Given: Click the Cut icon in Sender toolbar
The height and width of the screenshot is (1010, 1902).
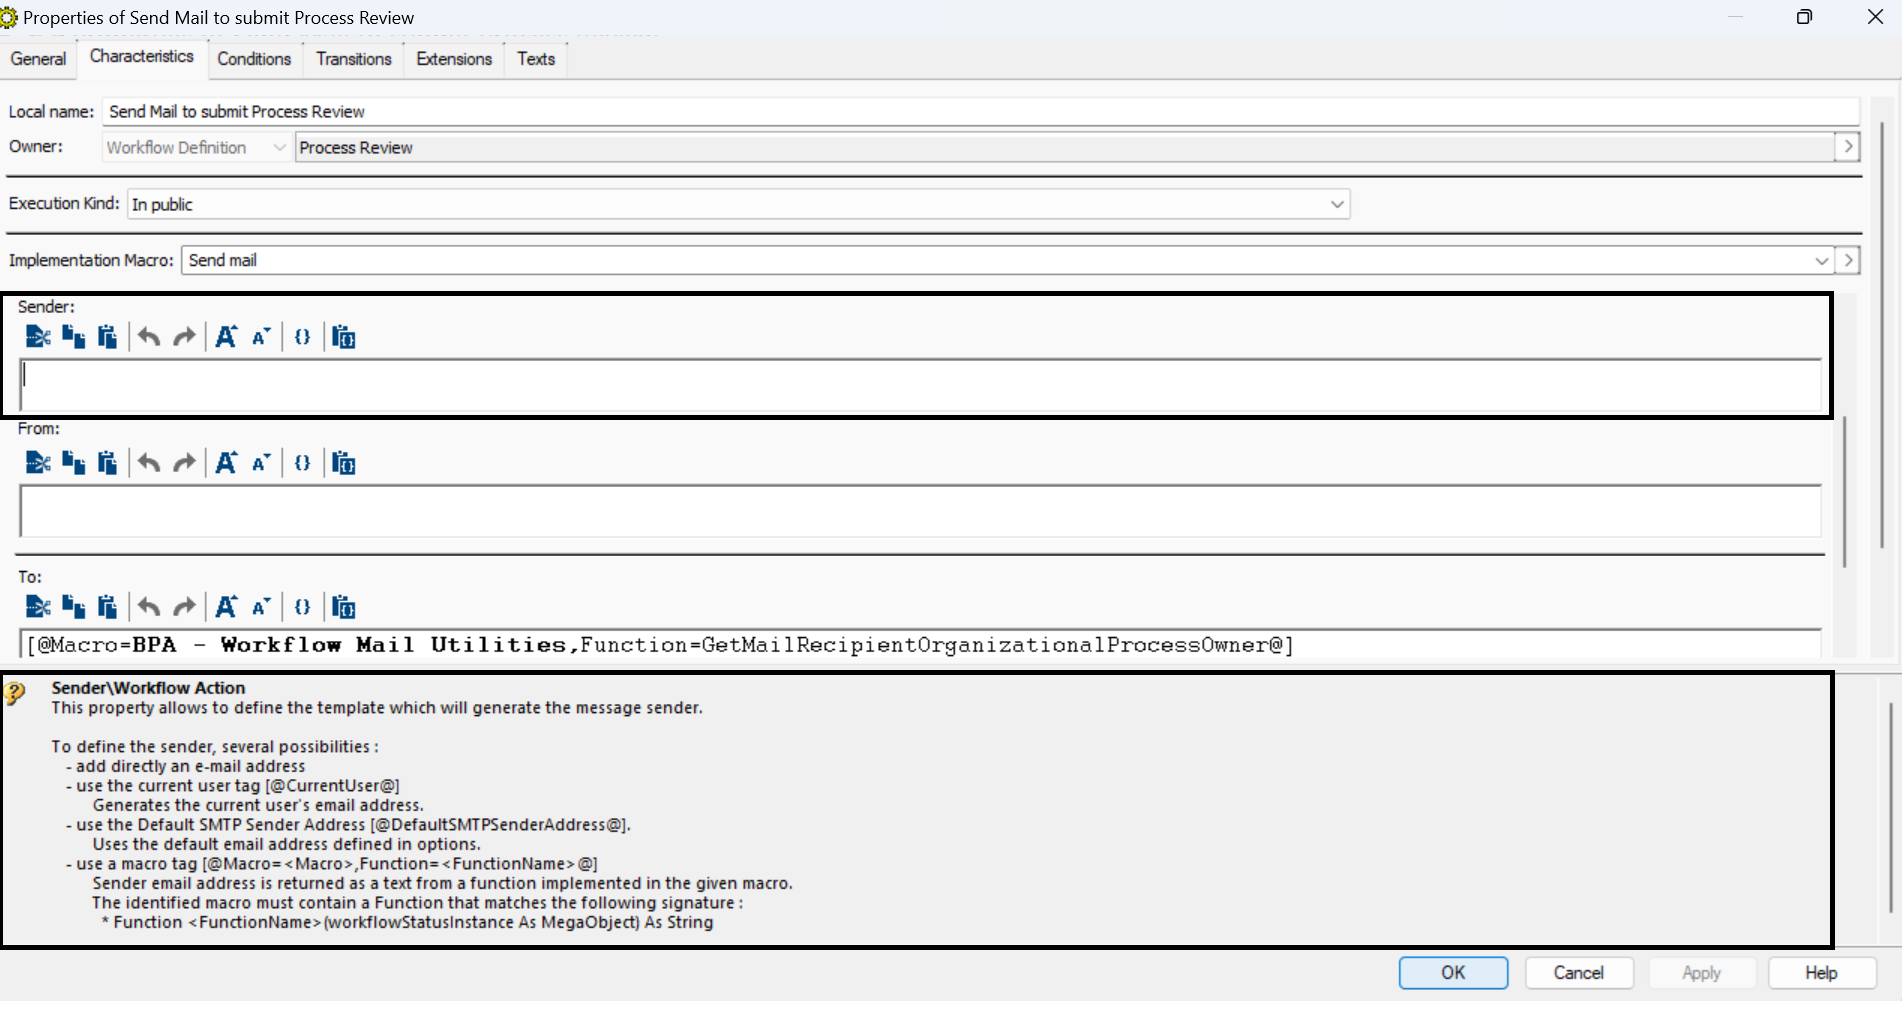Looking at the screenshot, I should [x=38, y=337].
